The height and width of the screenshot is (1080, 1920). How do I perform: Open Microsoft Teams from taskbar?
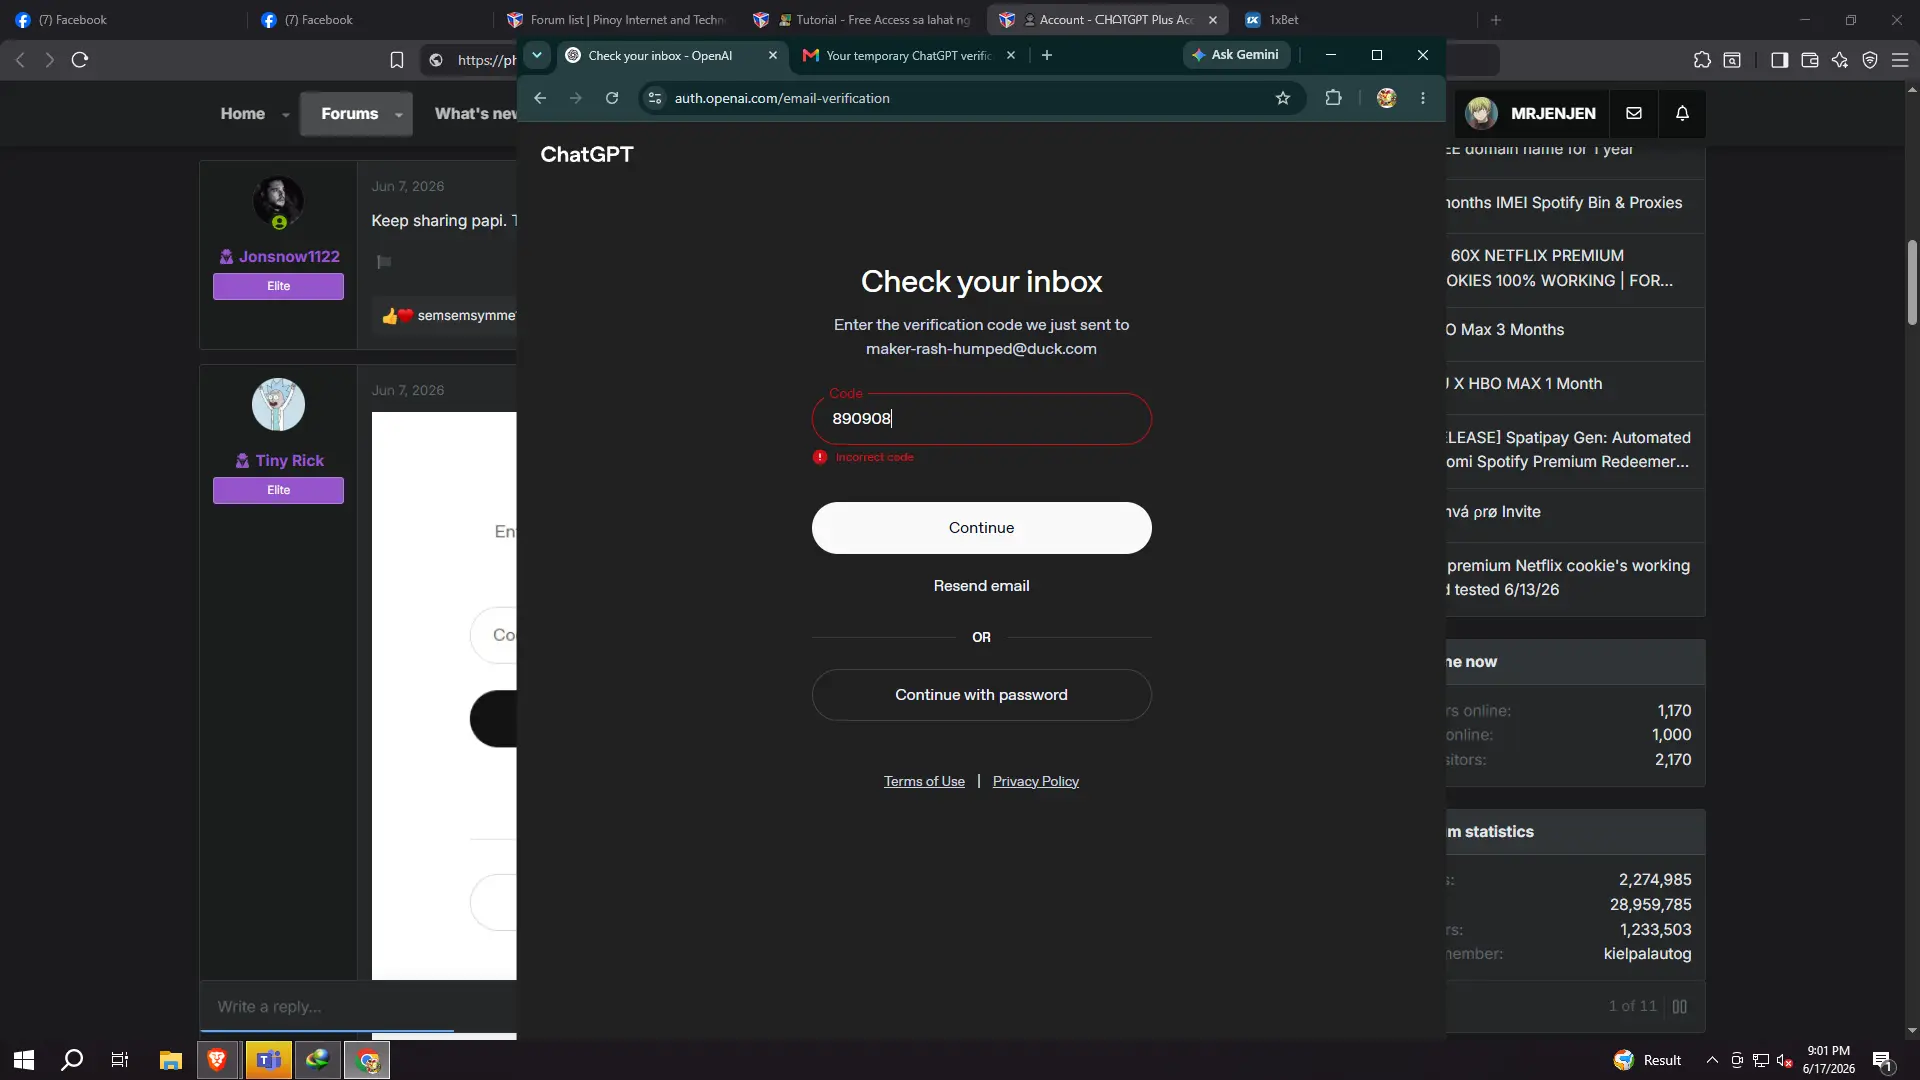pyautogui.click(x=268, y=1060)
